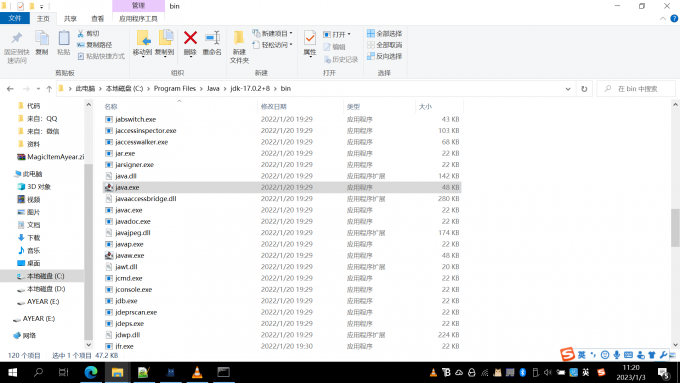Open the Move to command

pyautogui.click(x=142, y=43)
